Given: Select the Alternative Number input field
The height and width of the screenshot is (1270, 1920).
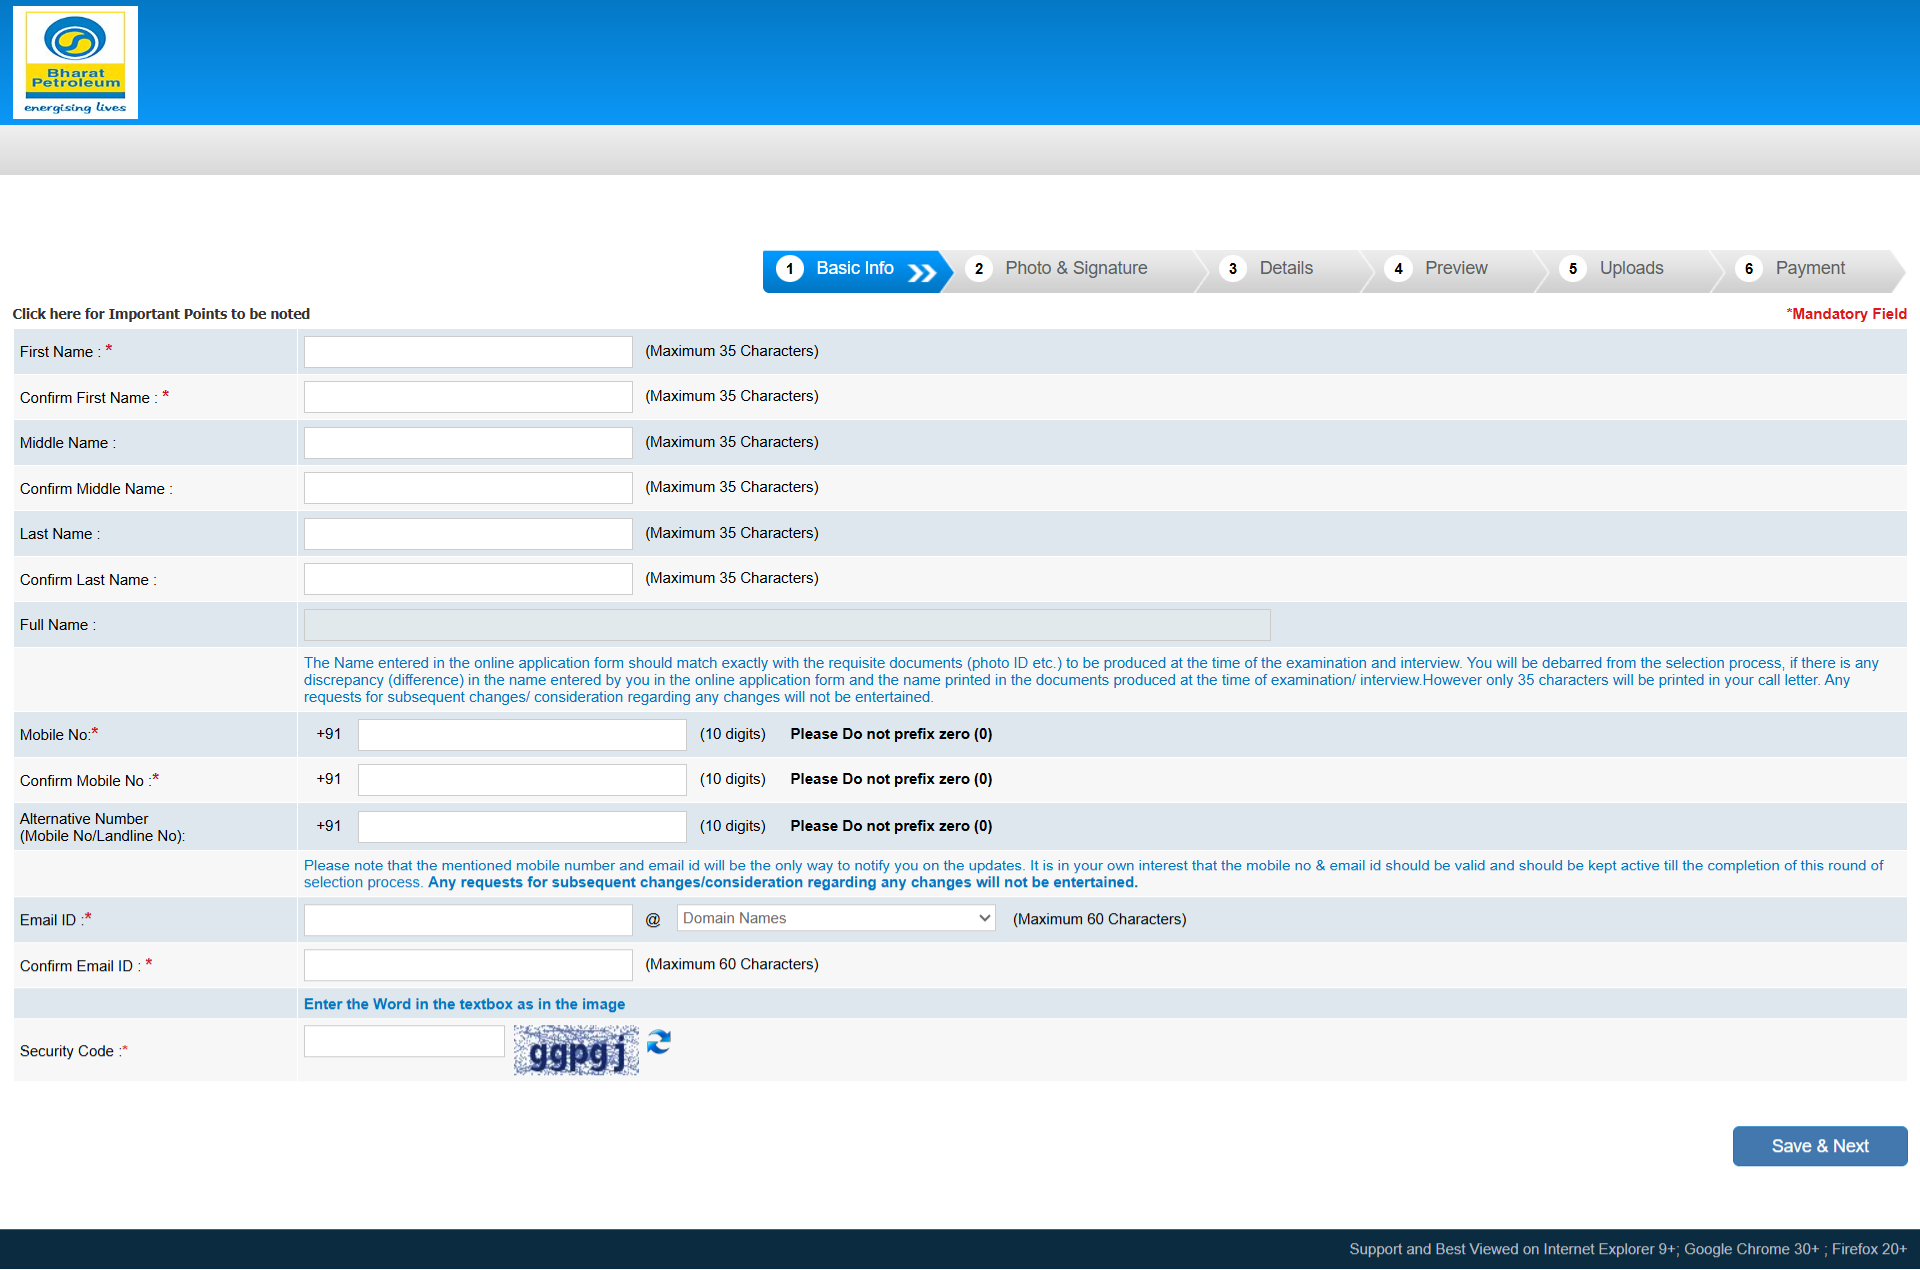Looking at the screenshot, I should pos(522,827).
